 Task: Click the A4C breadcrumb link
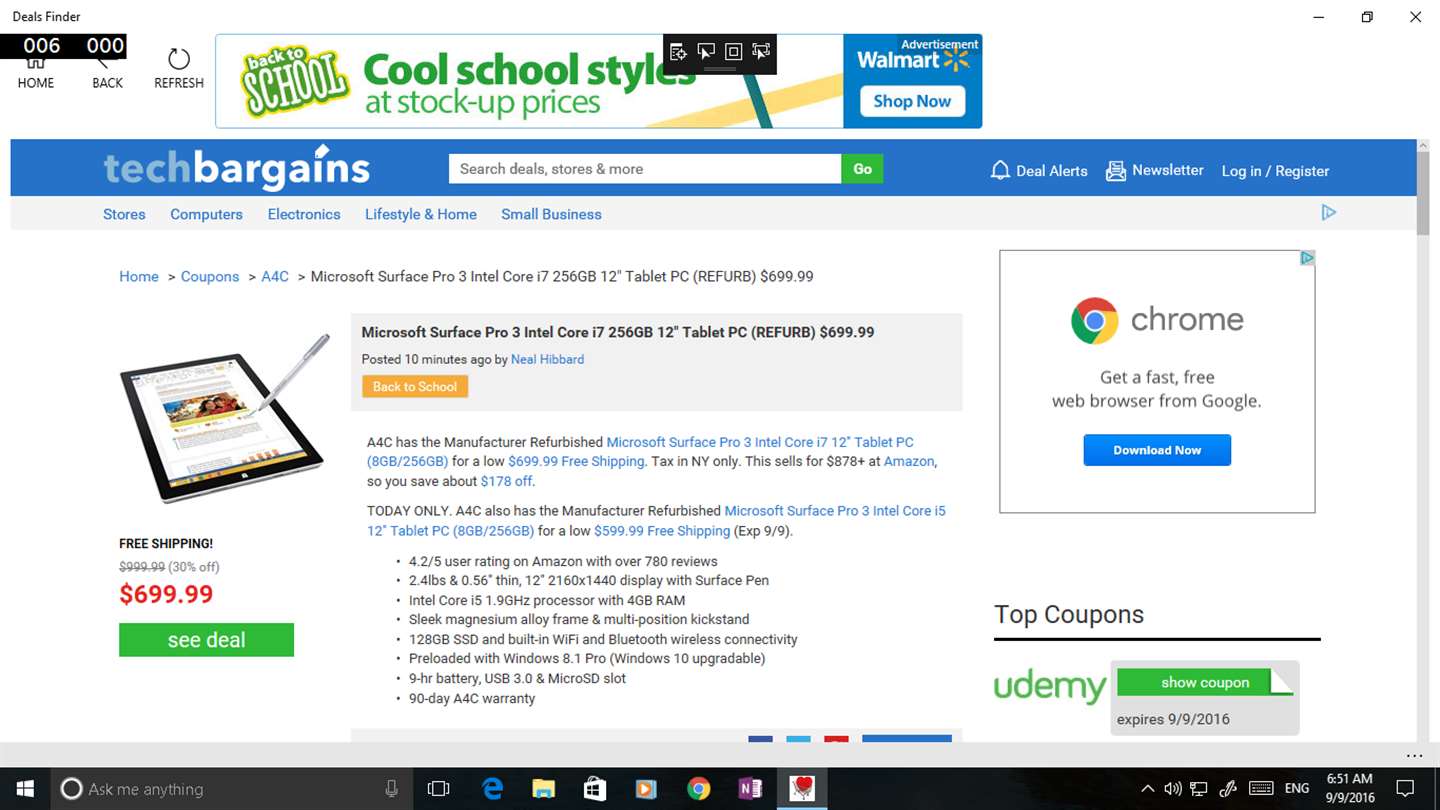(x=275, y=276)
